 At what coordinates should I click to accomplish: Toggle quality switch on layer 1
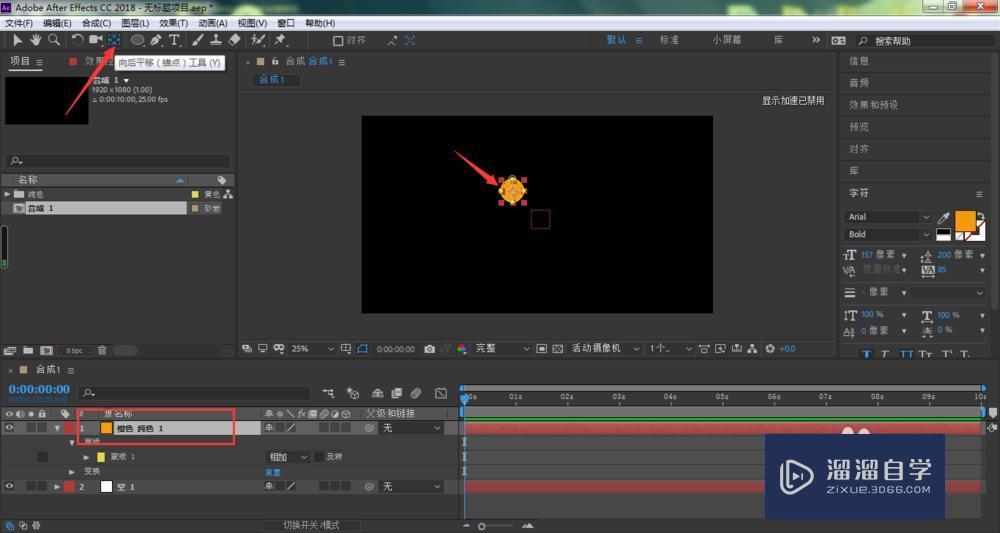click(x=291, y=428)
